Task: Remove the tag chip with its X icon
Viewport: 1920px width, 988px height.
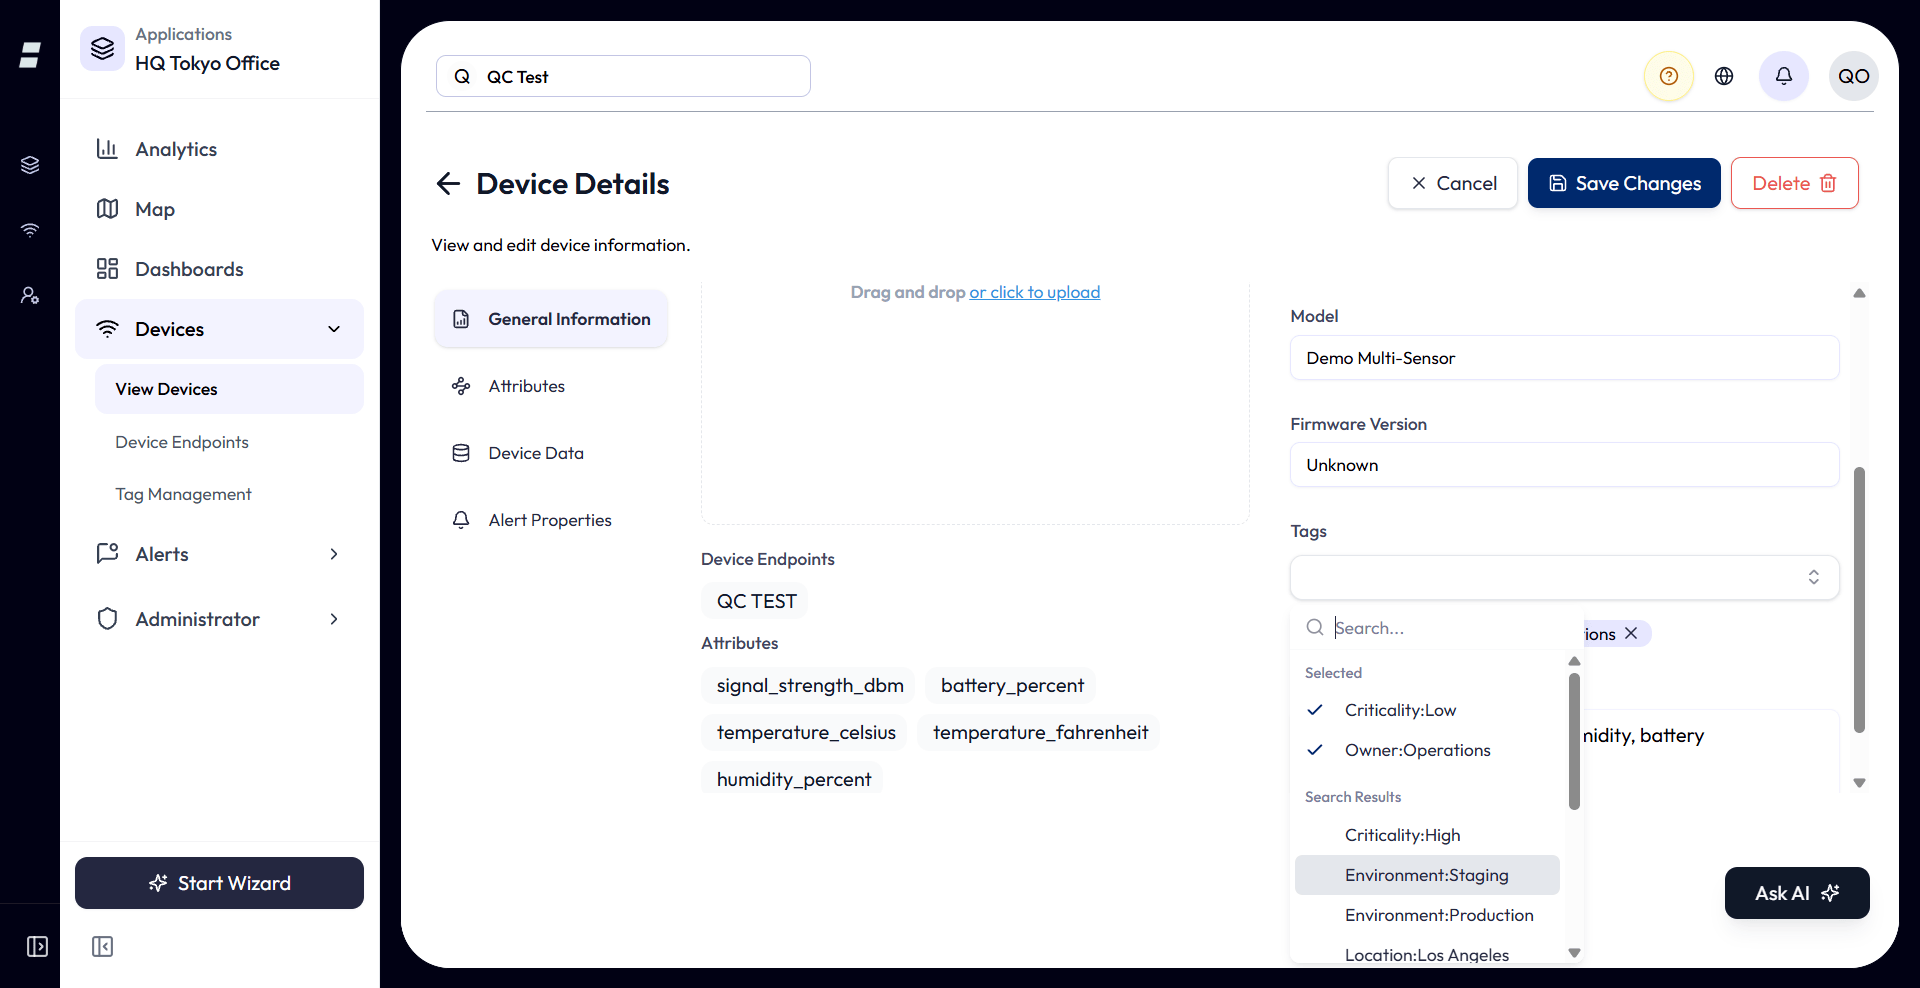Action: [1631, 633]
